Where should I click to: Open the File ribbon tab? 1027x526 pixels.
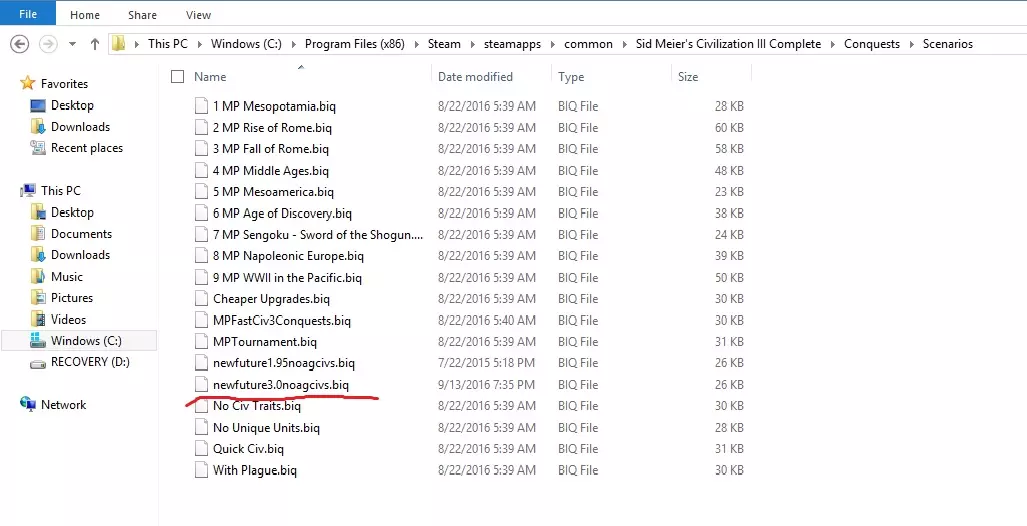tap(28, 14)
